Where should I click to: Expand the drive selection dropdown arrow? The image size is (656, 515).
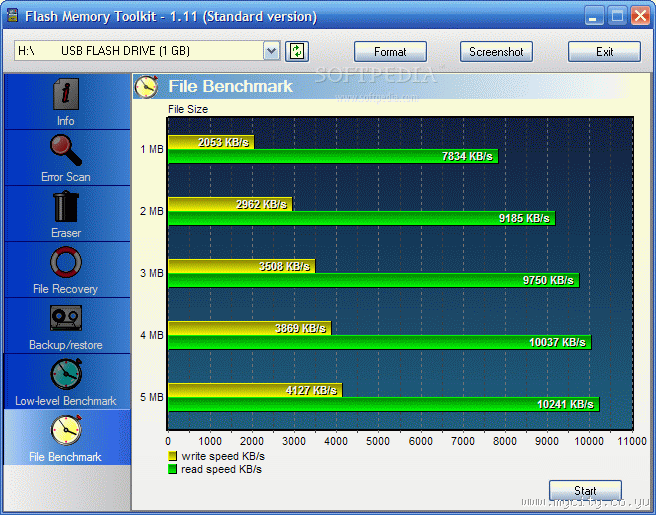coord(272,51)
